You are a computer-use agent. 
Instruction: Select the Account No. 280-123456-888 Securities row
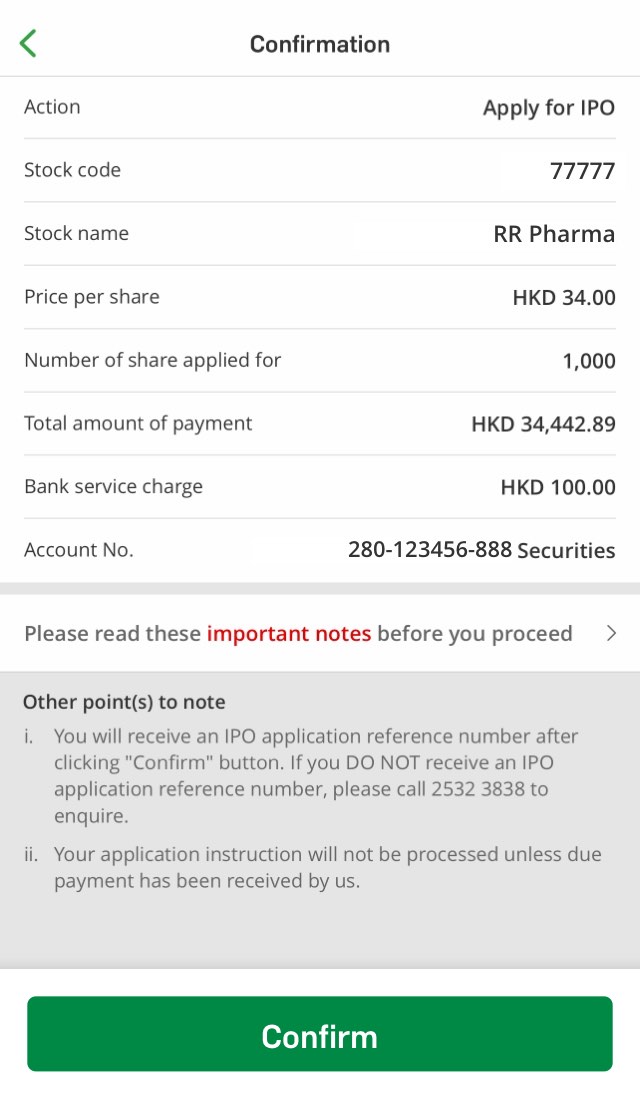point(320,549)
